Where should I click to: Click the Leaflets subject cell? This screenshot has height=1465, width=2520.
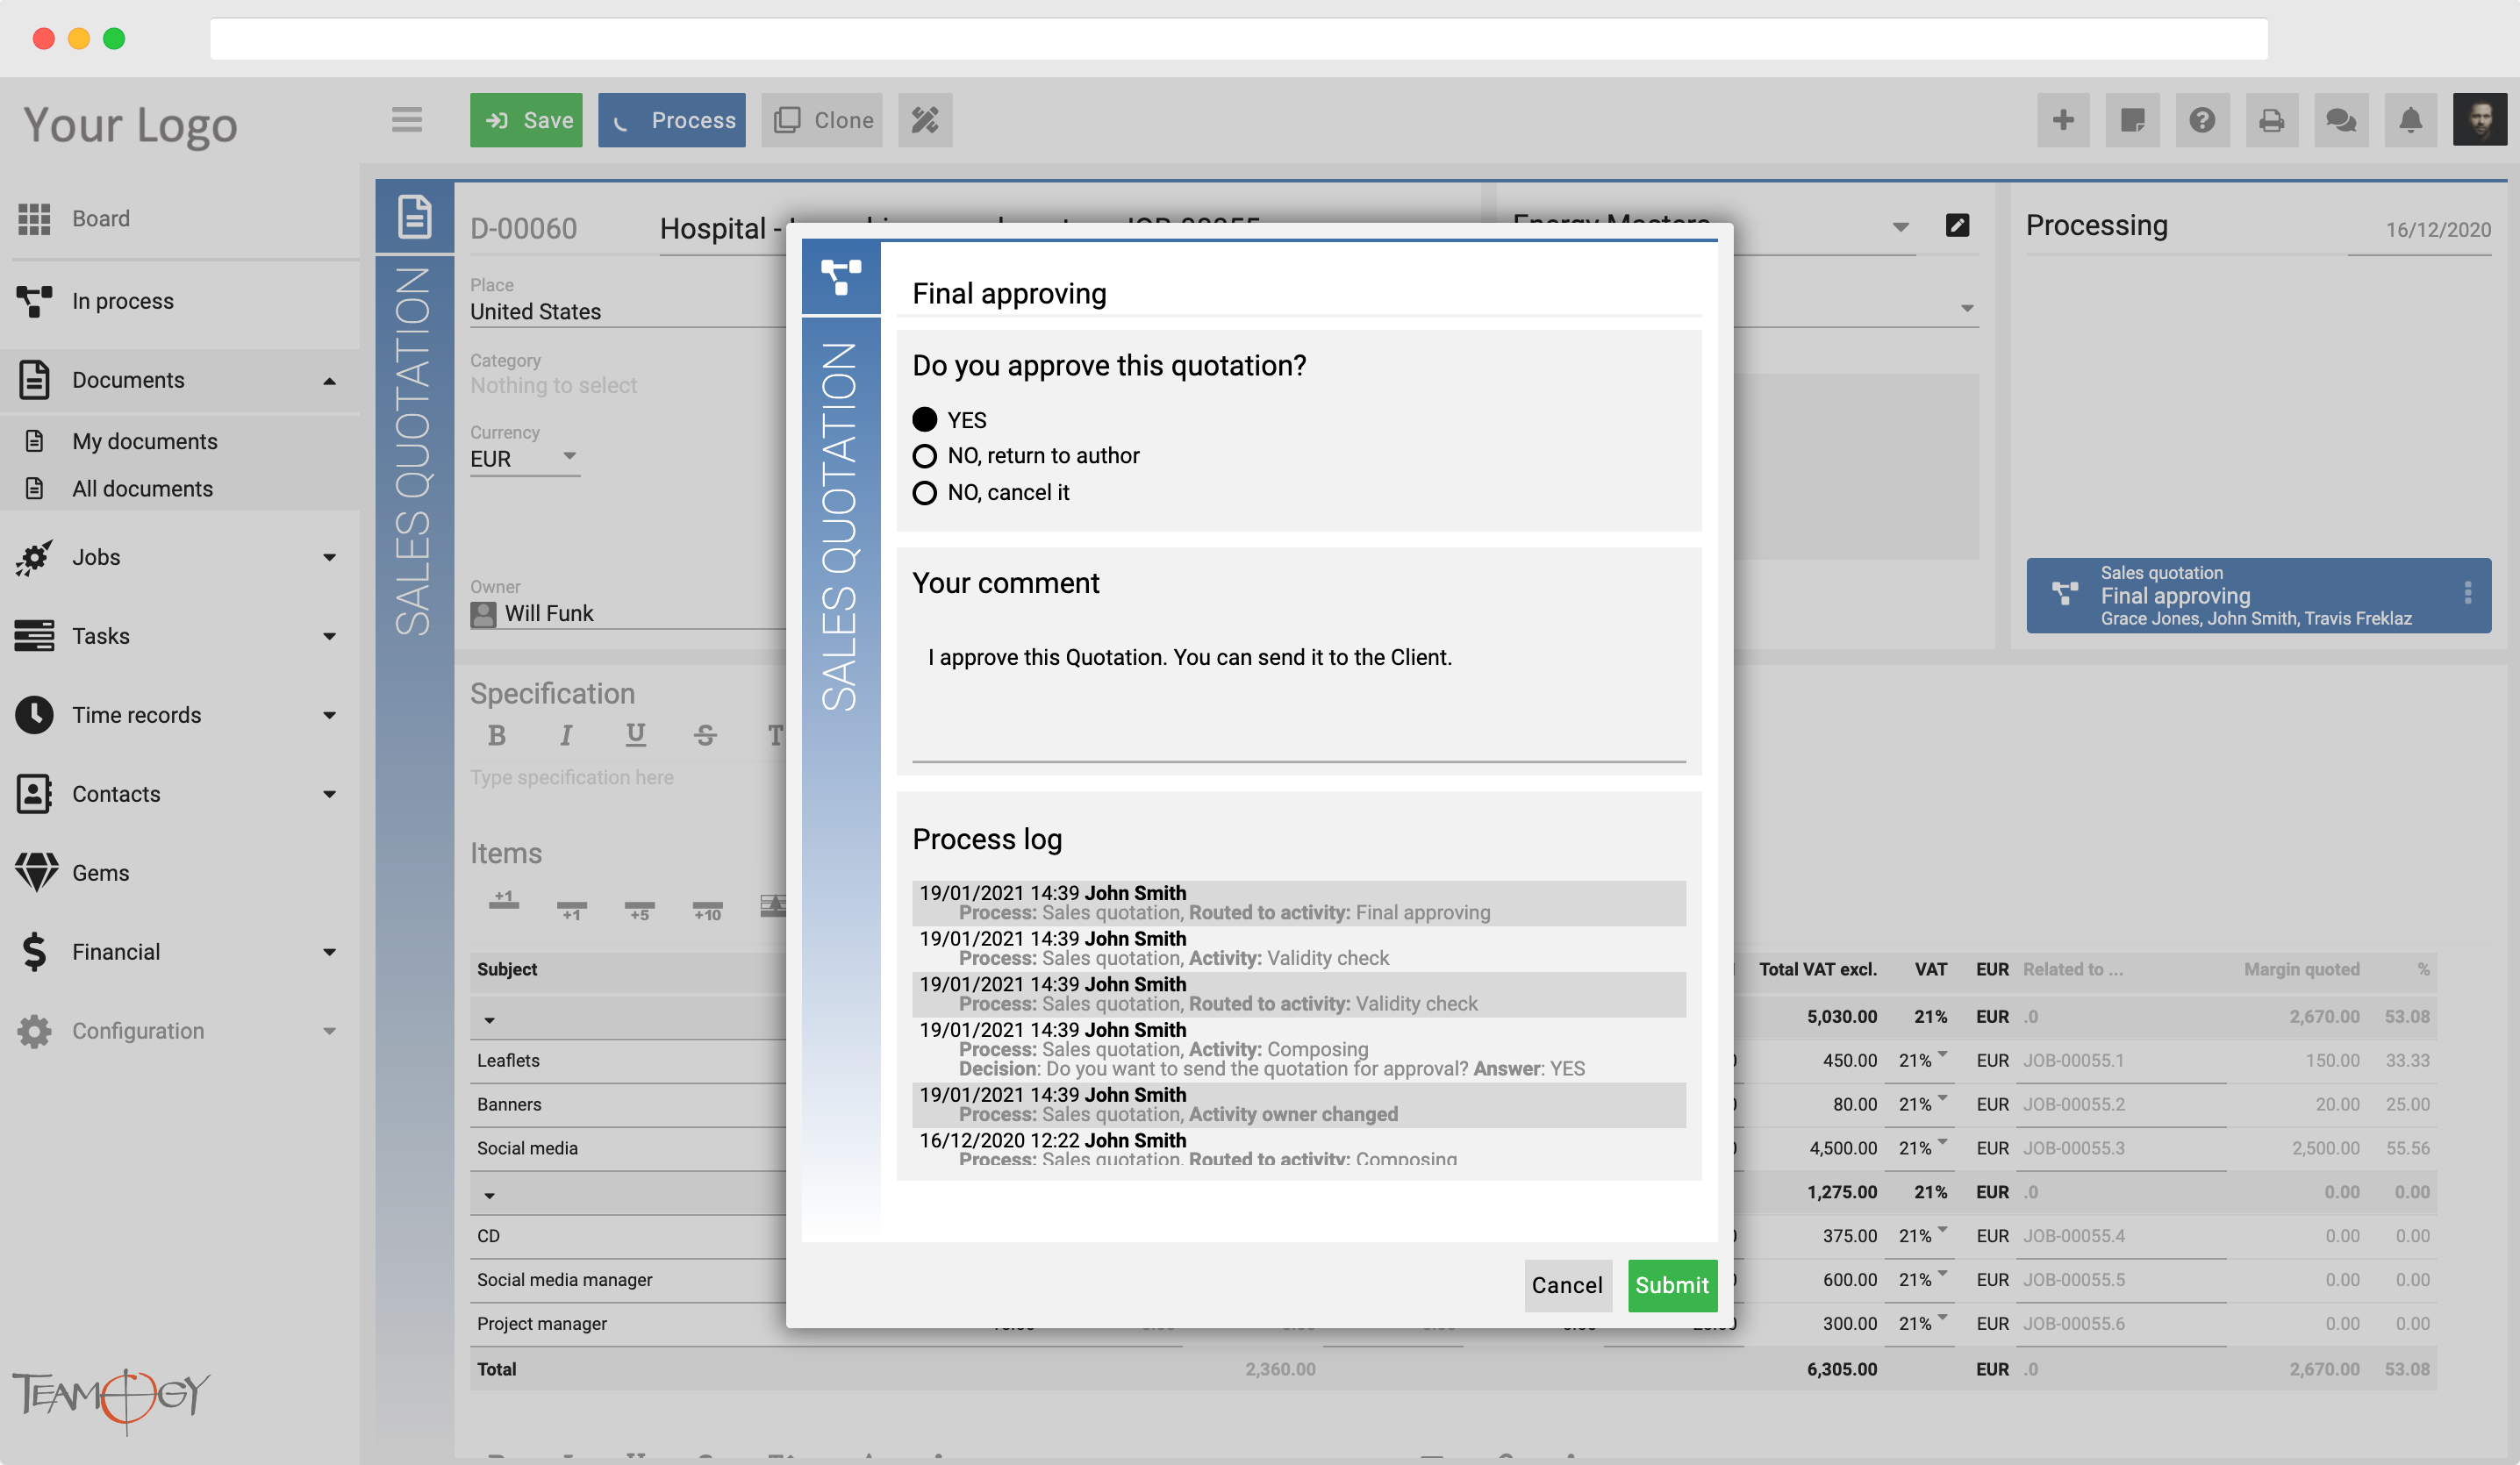(508, 1060)
